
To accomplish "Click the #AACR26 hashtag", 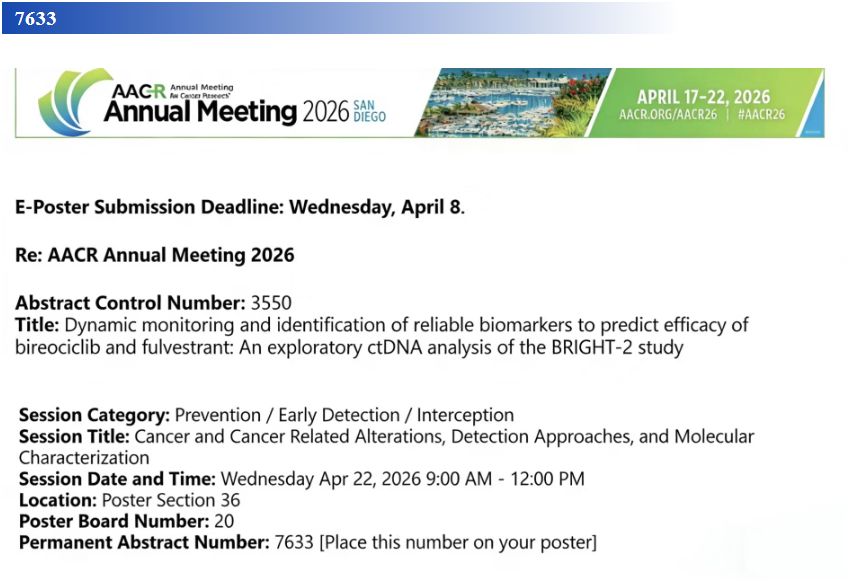I will [761, 115].
